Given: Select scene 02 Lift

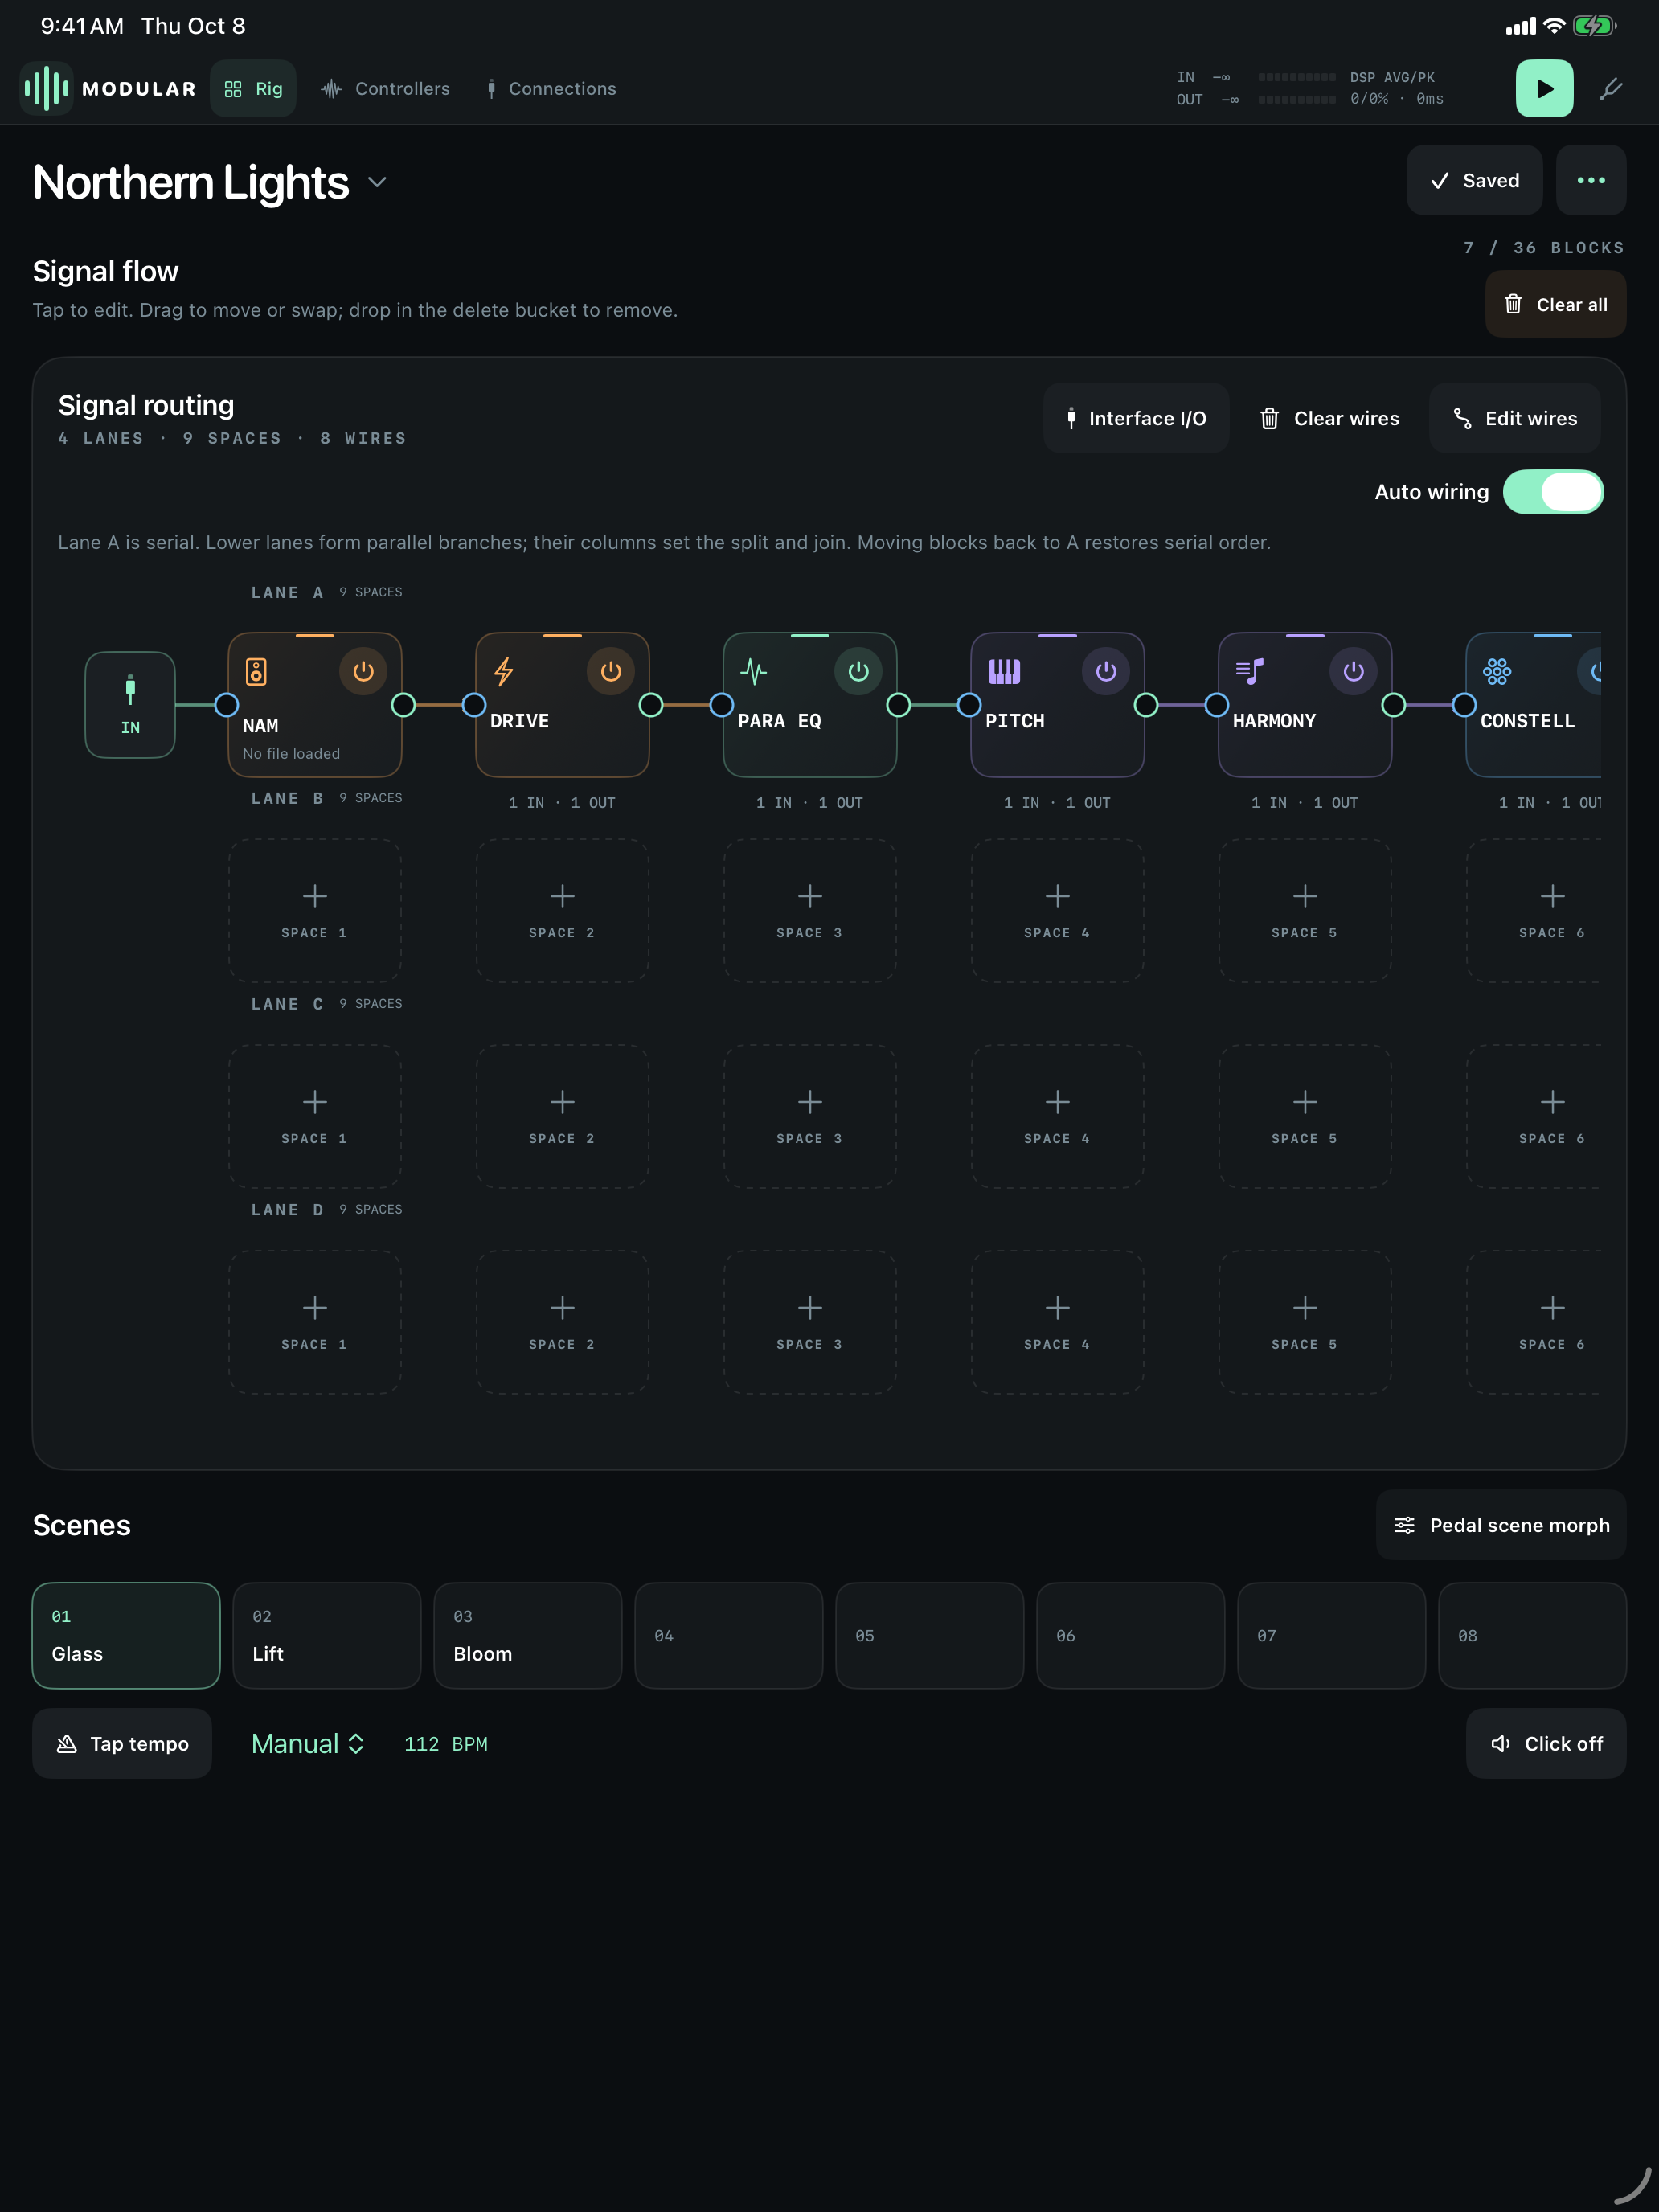Looking at the screenshot, I should (x=327, y=1636).
